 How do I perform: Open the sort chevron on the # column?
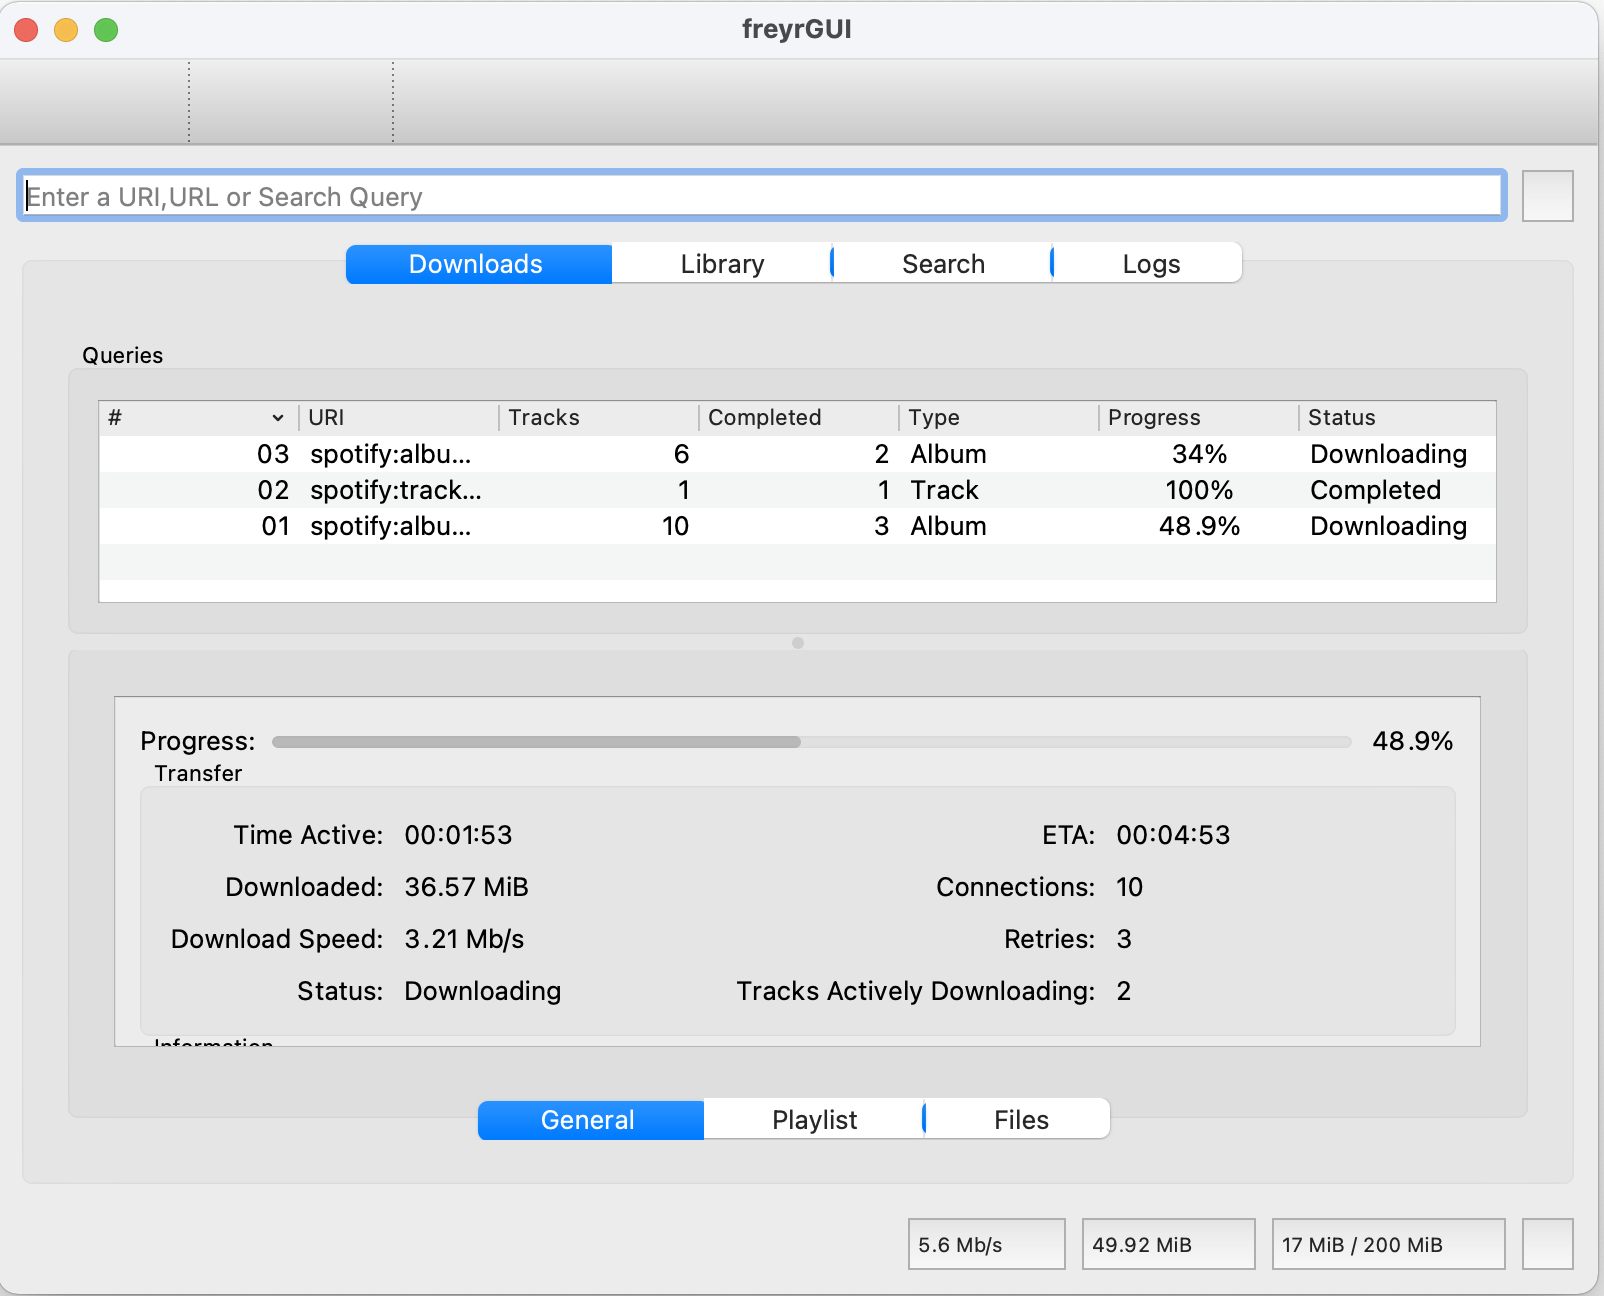tap(277, 417)
